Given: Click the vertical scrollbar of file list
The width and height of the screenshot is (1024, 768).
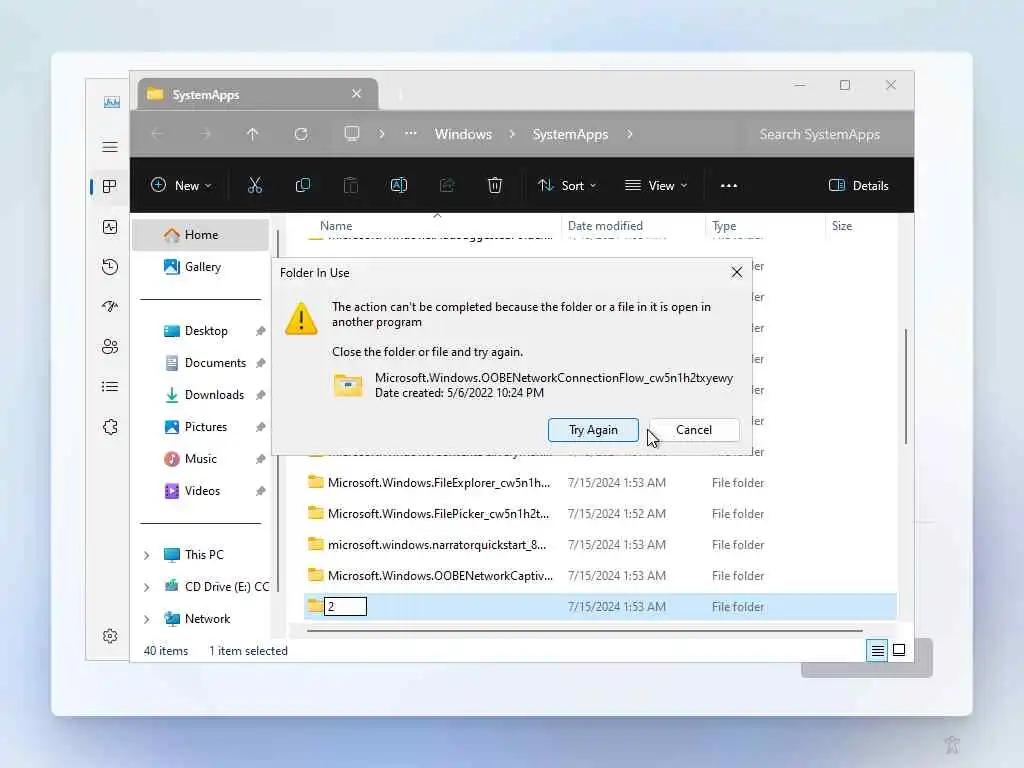Looking at the screenshot, I should [x=906, y=387].
